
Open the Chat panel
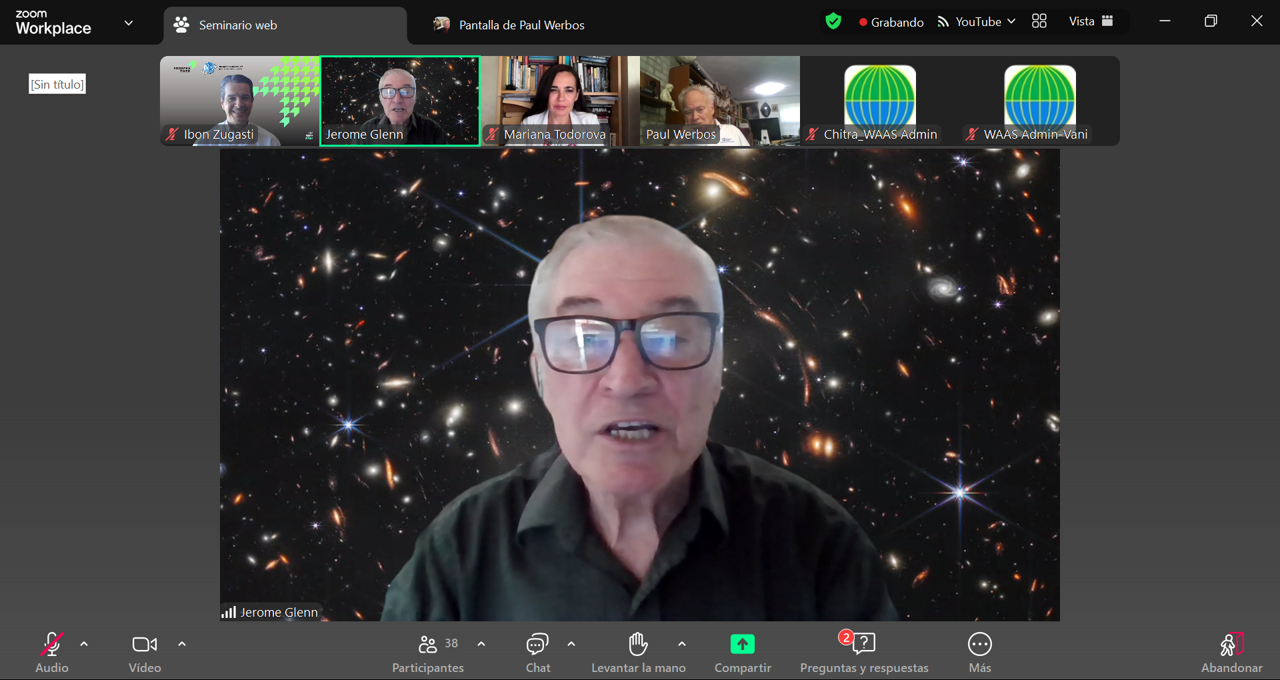point(538,652)
